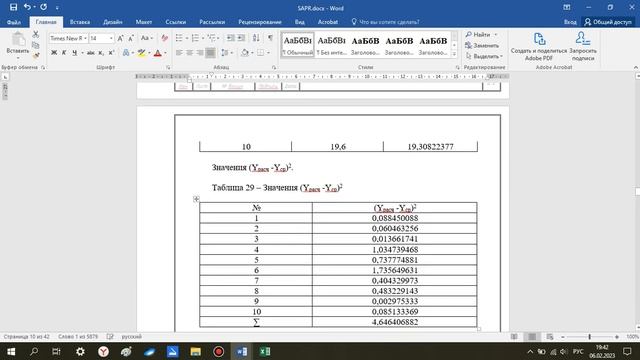Switch to the Дизайн tab
This screenshot has width=640, height=360.
click(x=113, y=22)
